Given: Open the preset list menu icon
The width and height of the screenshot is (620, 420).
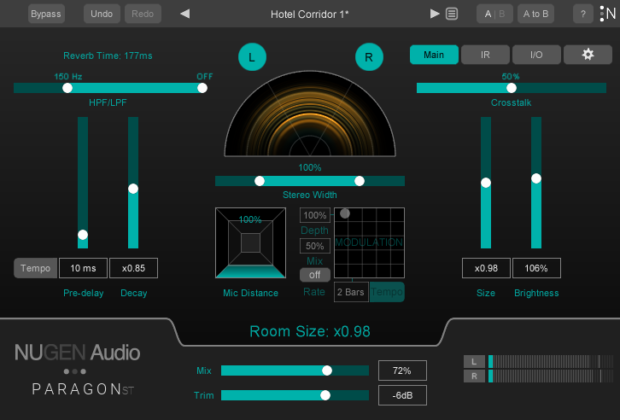Looking at the screenshot, I should click(452, 14).
